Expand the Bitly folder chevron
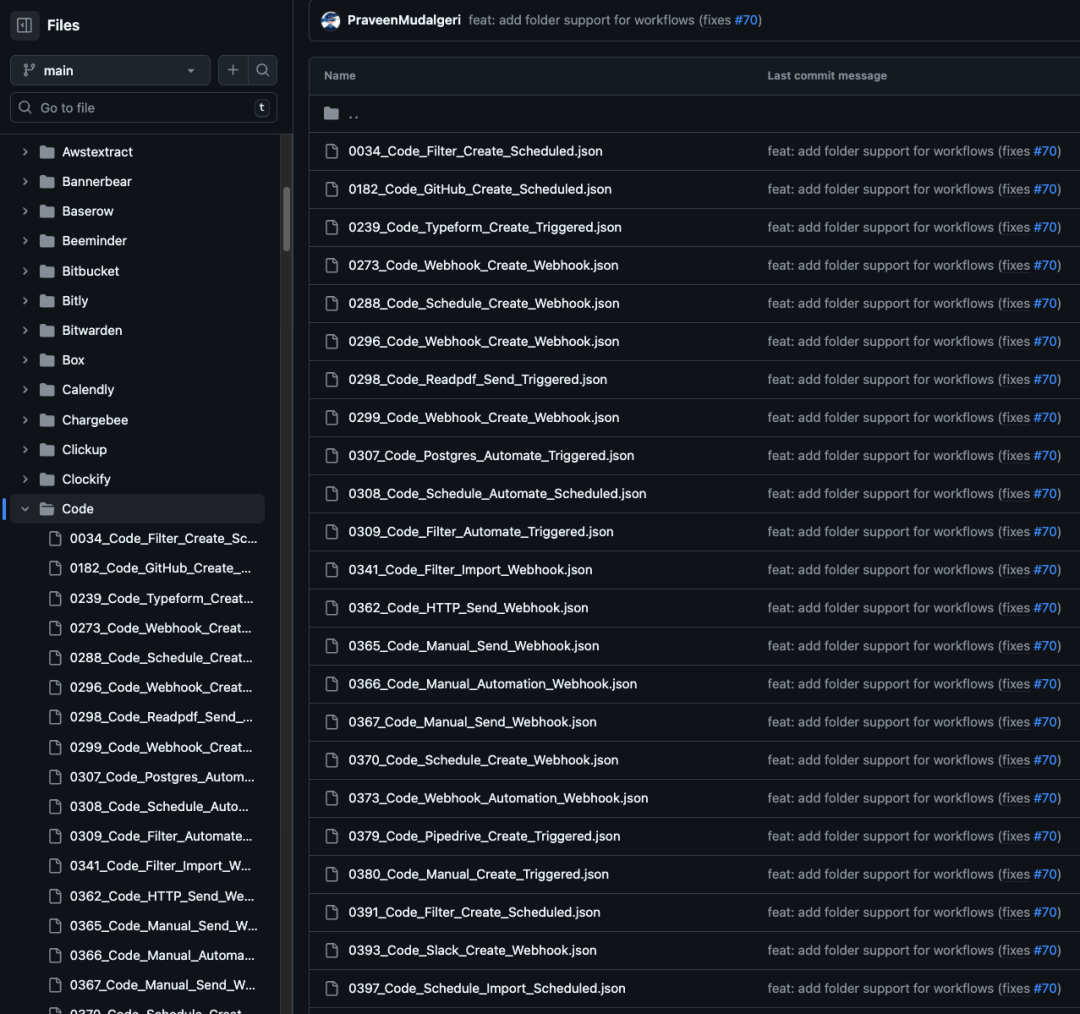 (25, 300)
